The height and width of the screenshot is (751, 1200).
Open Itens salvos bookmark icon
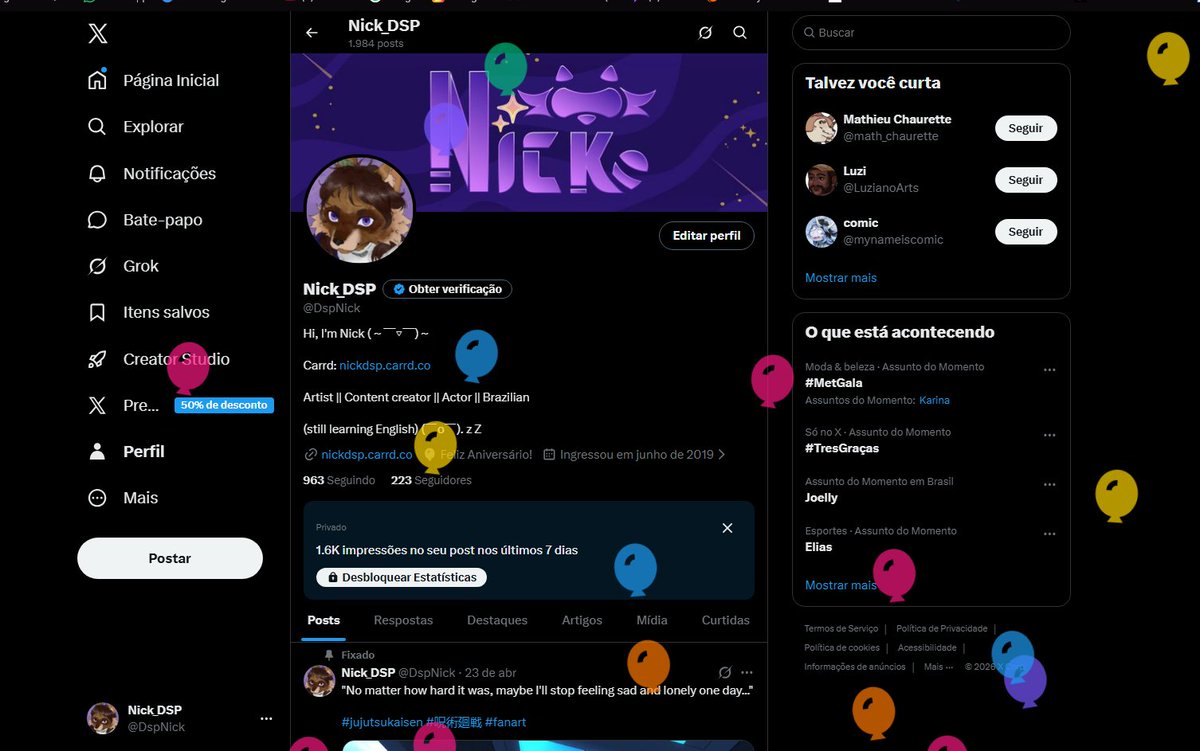(x=97, y=312)
